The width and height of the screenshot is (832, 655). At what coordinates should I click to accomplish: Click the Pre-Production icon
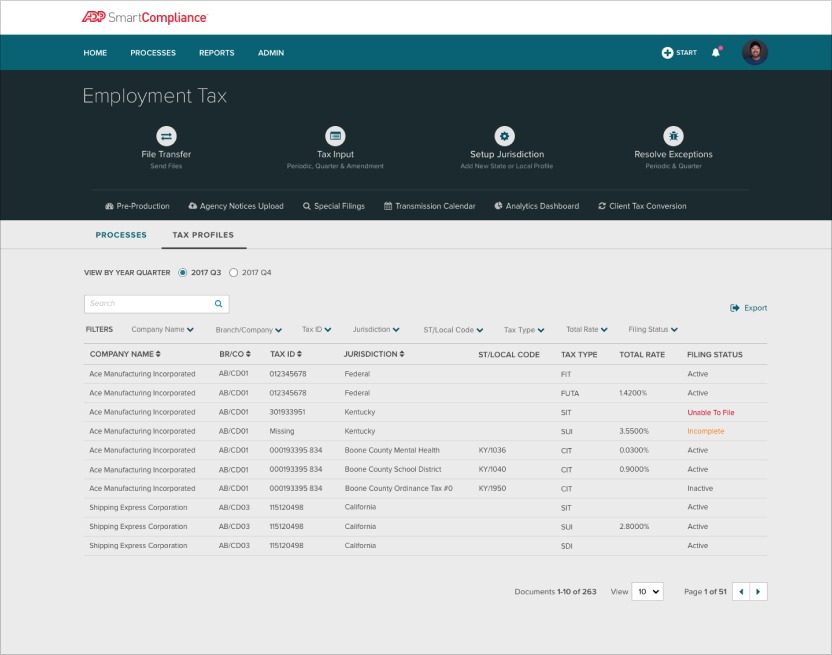[x=109, y=206]
